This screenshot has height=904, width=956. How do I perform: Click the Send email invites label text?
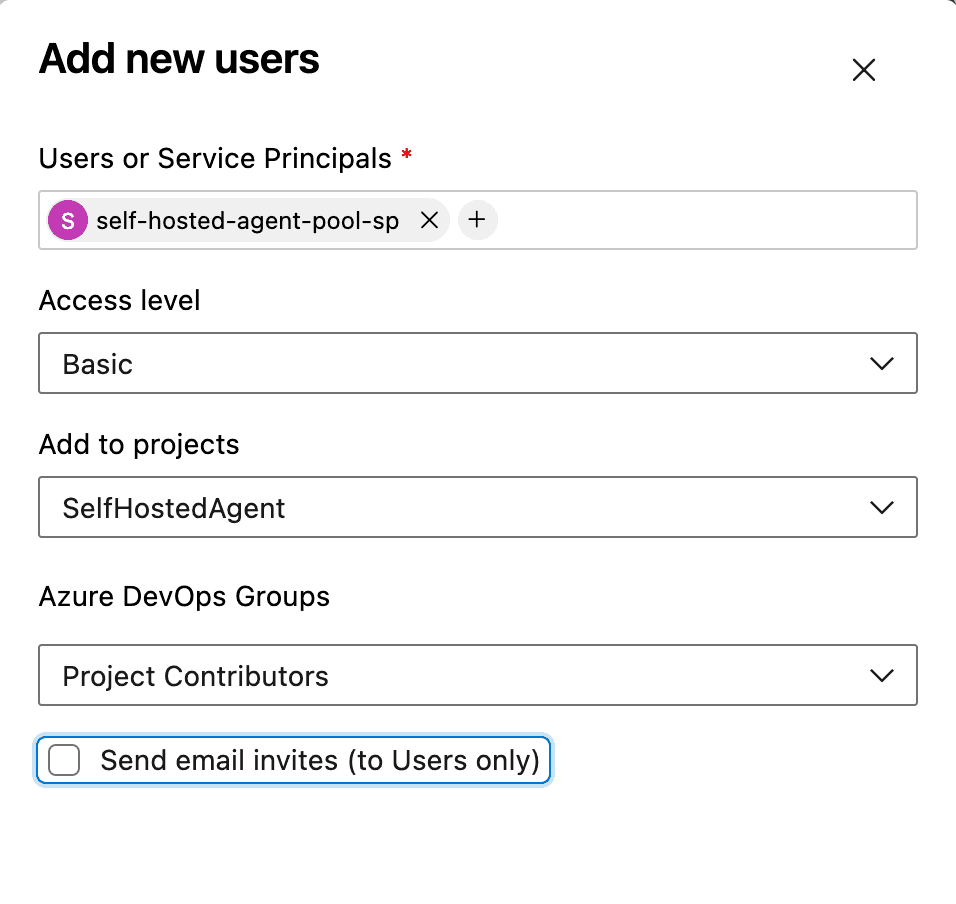(320, 761)
